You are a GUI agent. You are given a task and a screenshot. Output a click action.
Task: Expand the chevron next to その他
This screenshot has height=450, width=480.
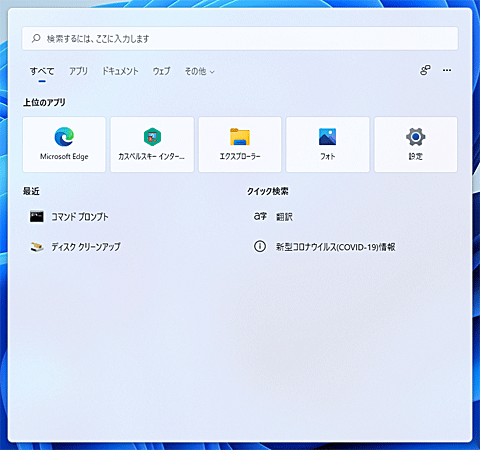(212, 72)
